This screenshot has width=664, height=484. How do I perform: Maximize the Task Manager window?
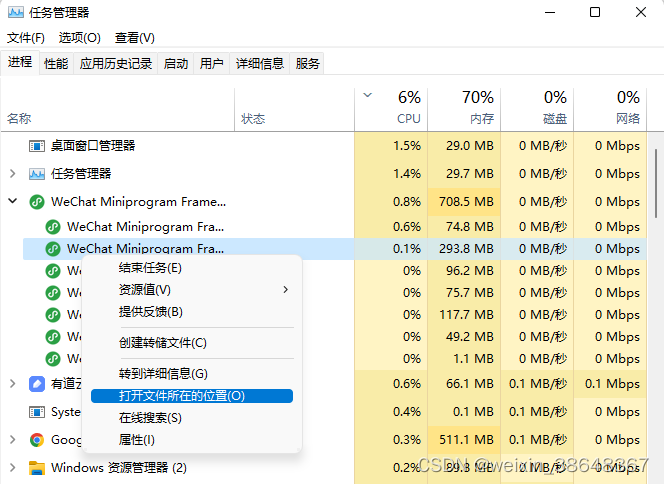(x=595, y=12)
